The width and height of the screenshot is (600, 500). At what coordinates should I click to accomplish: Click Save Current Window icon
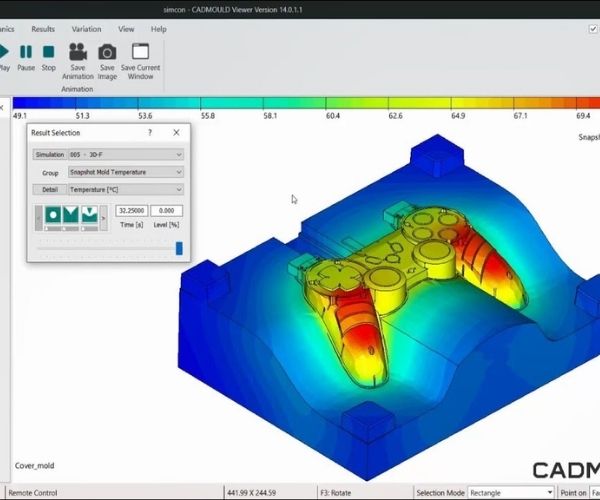pyautogui.click(x=140, y=52)
